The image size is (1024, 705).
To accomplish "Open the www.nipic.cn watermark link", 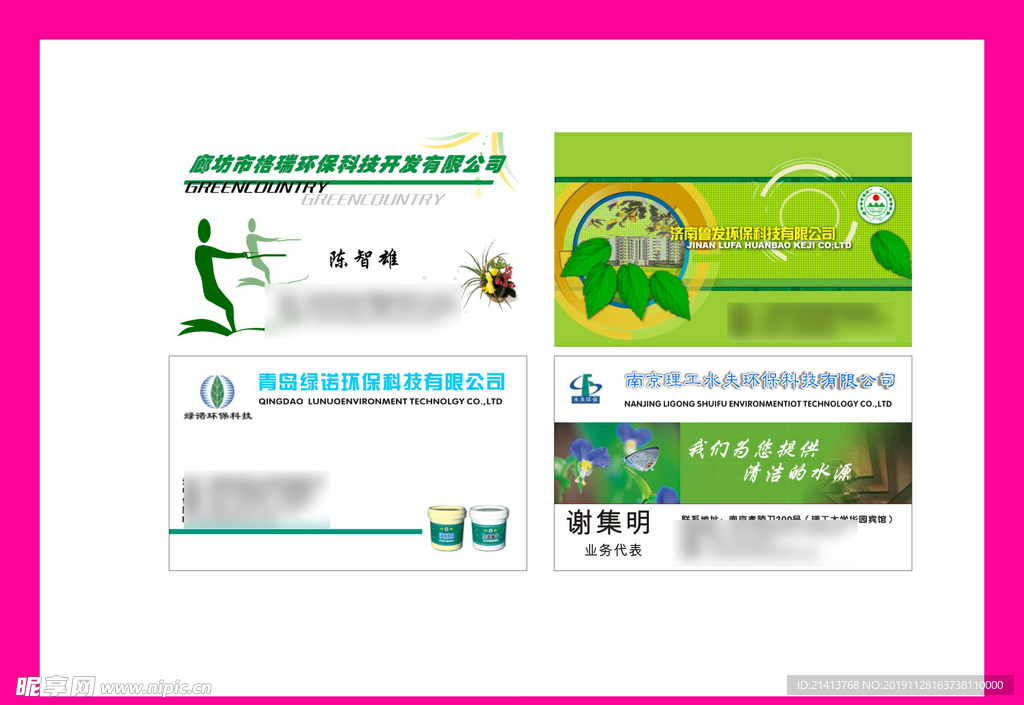I will pyautogui.click(x=156, y=688).
